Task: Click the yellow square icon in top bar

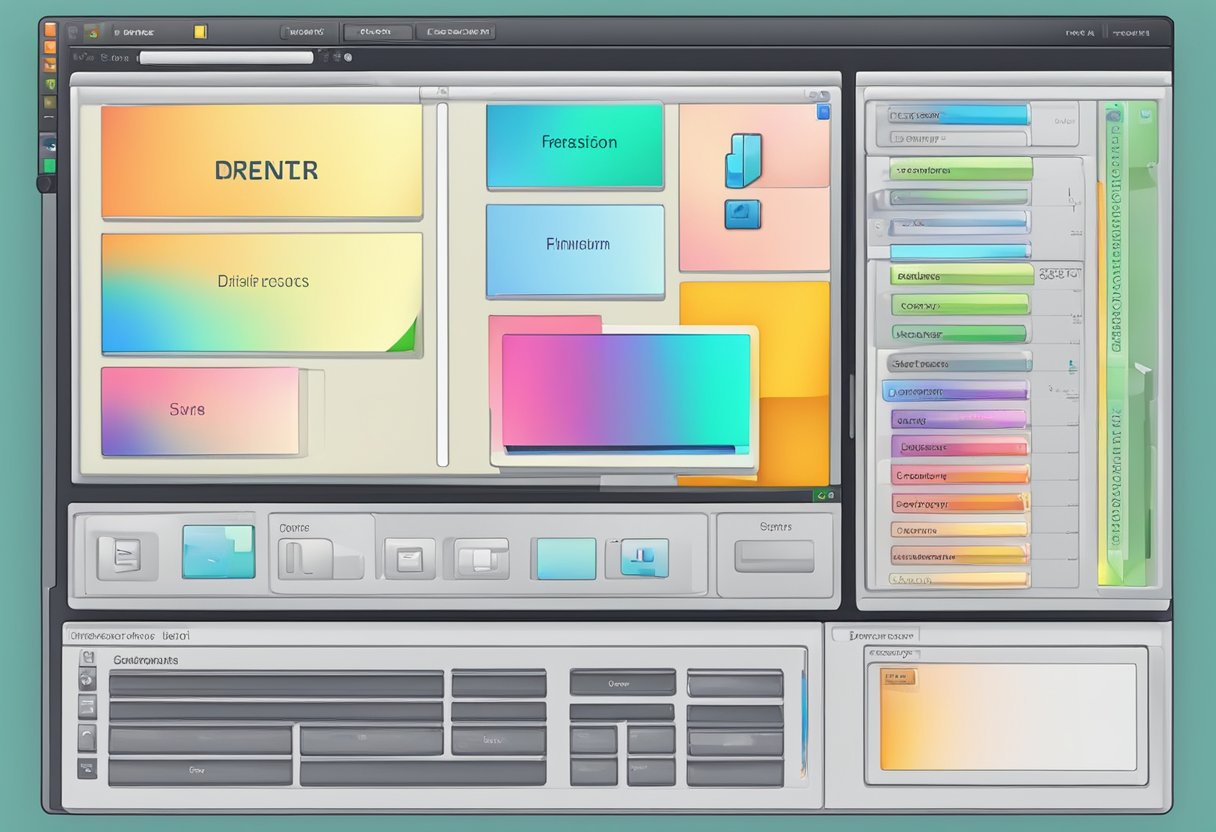Action: (x=200, y=32)
